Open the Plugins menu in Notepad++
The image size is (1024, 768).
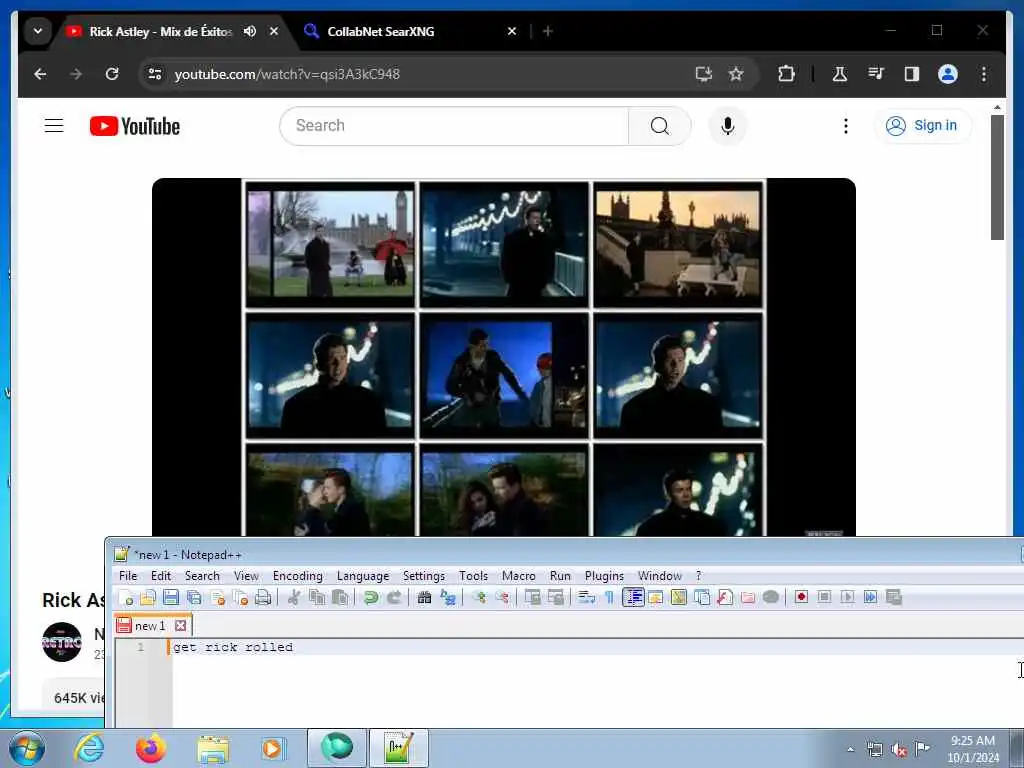point(604,575)
